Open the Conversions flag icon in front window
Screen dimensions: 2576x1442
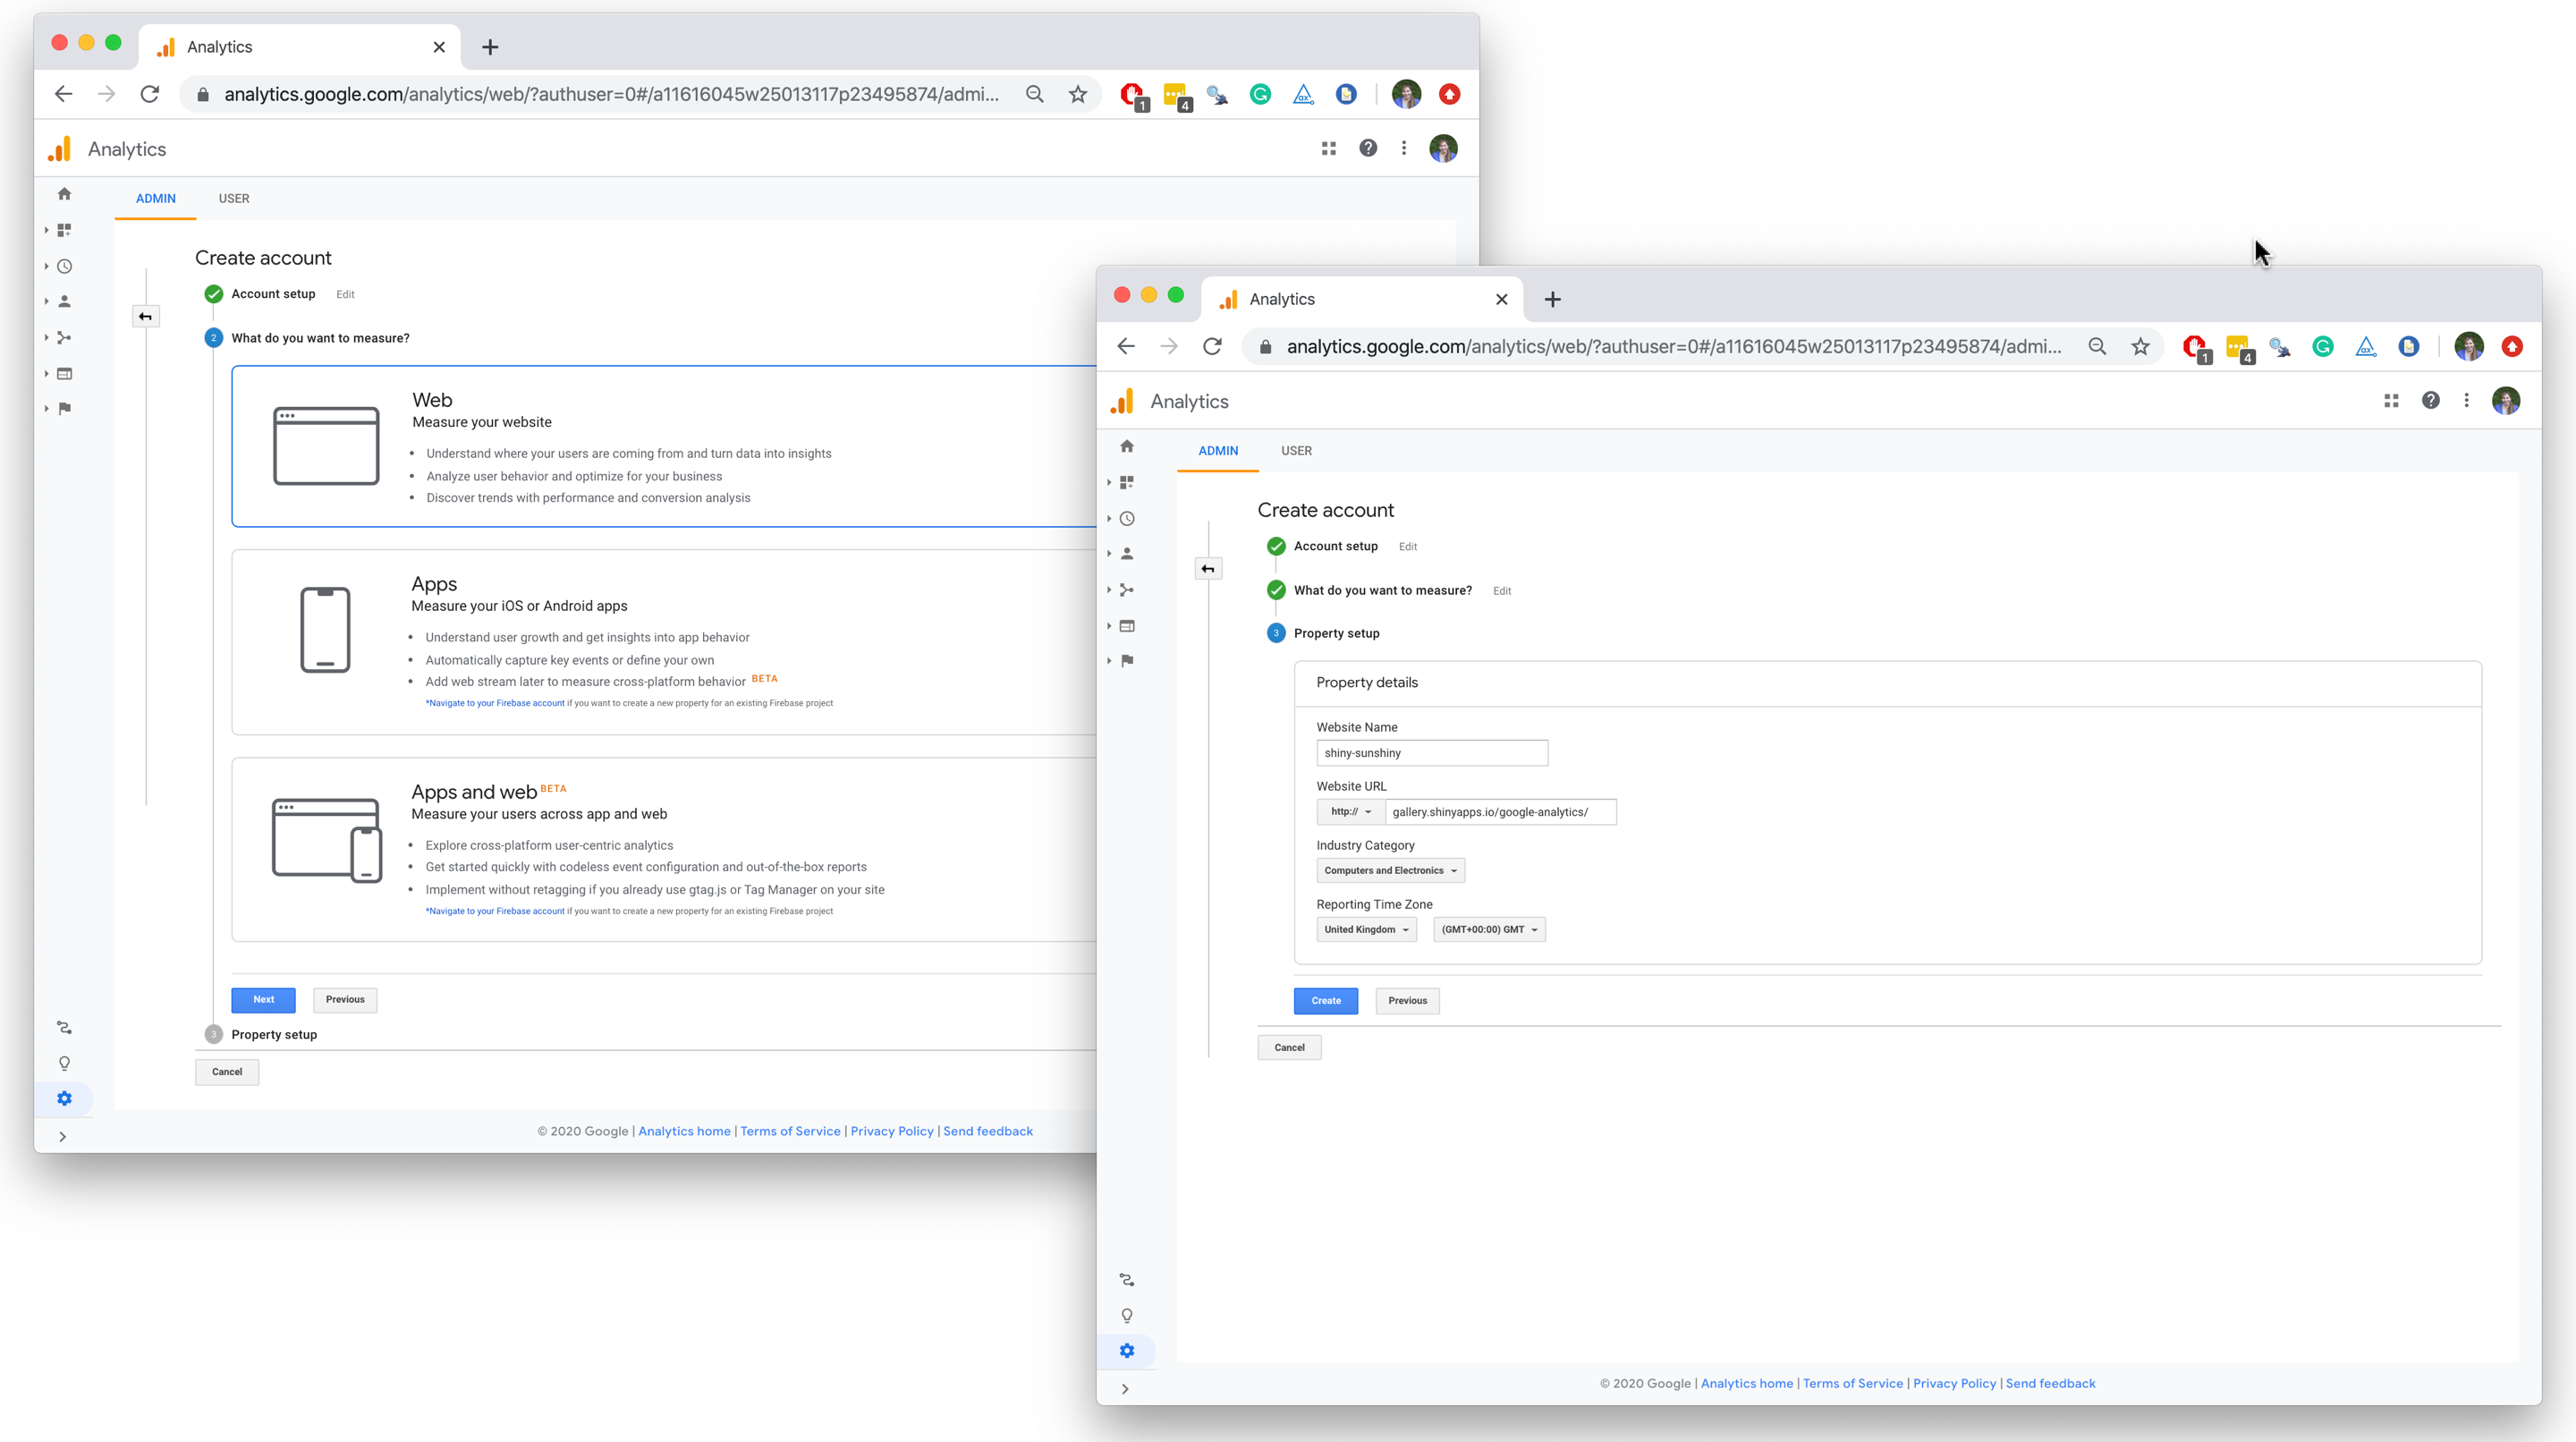click(x=1127, y=661)
